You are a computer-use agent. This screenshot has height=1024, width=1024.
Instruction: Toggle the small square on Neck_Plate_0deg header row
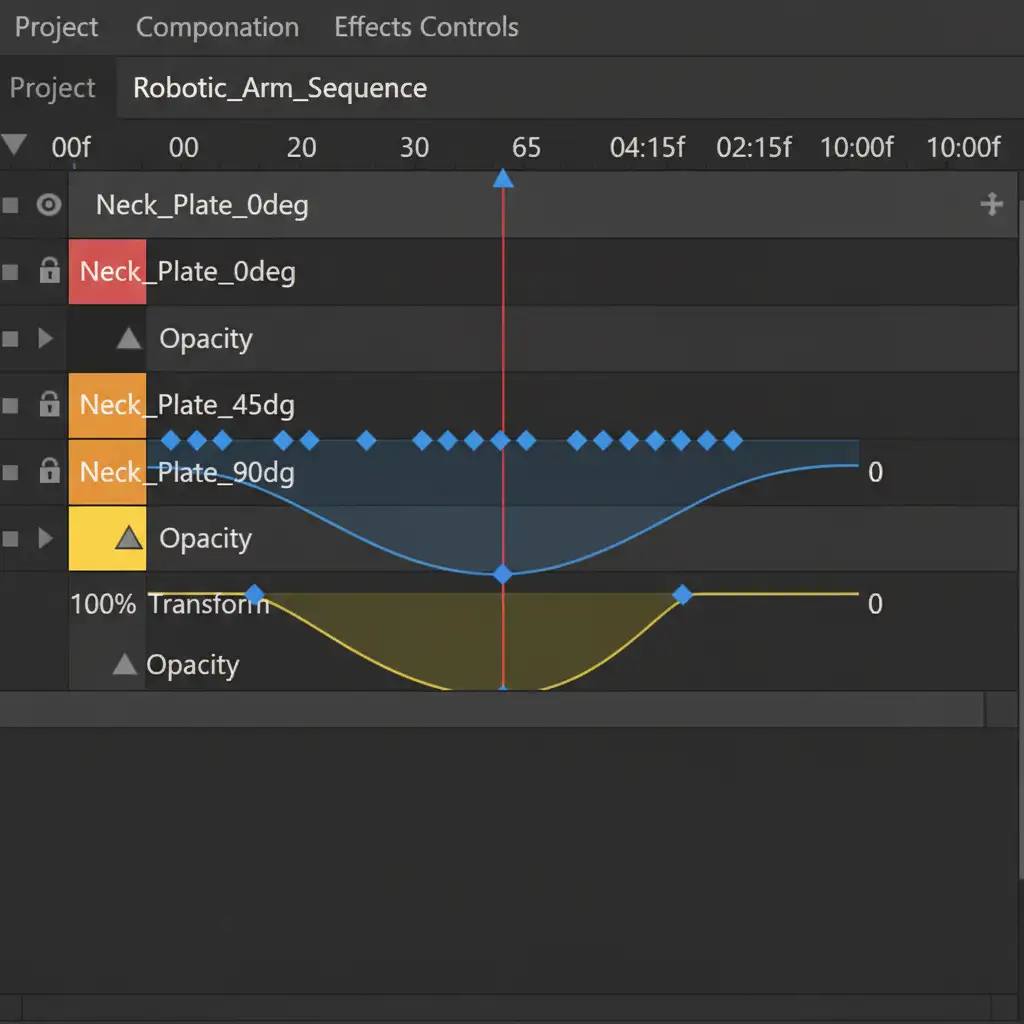tap(11, 205)
